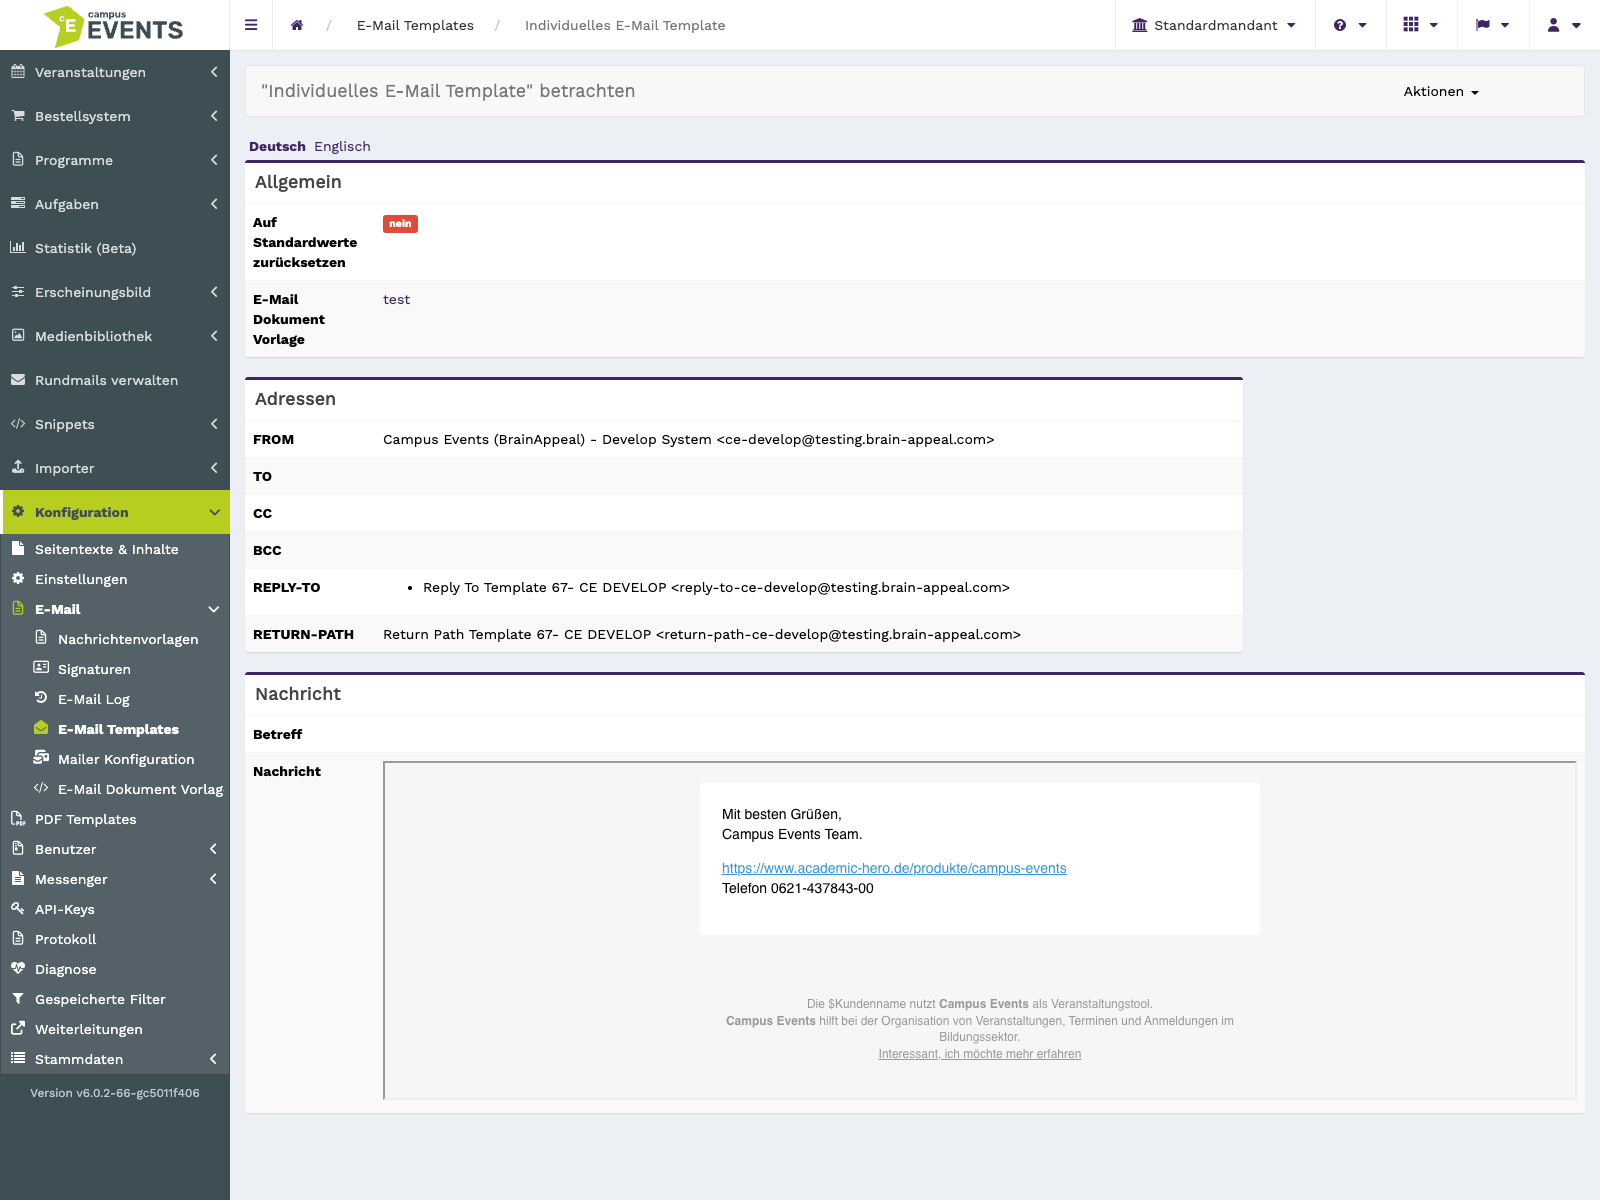The width and height of the screenshot is (1600, 1200).
Task: Toggle the hamburger sidebar menu icon
Action: click(251, 25)
